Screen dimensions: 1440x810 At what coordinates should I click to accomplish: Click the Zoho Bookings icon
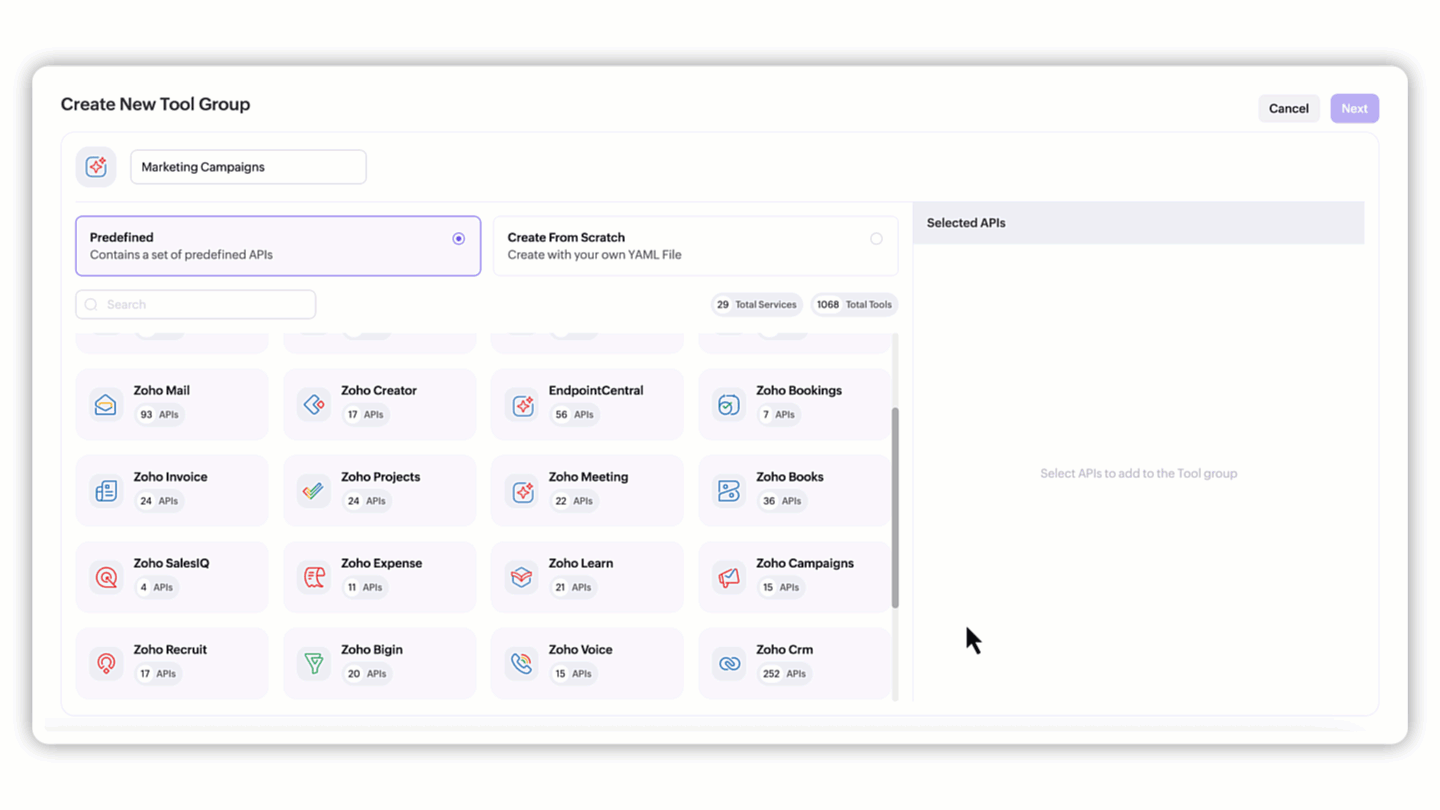pos(729,405)
